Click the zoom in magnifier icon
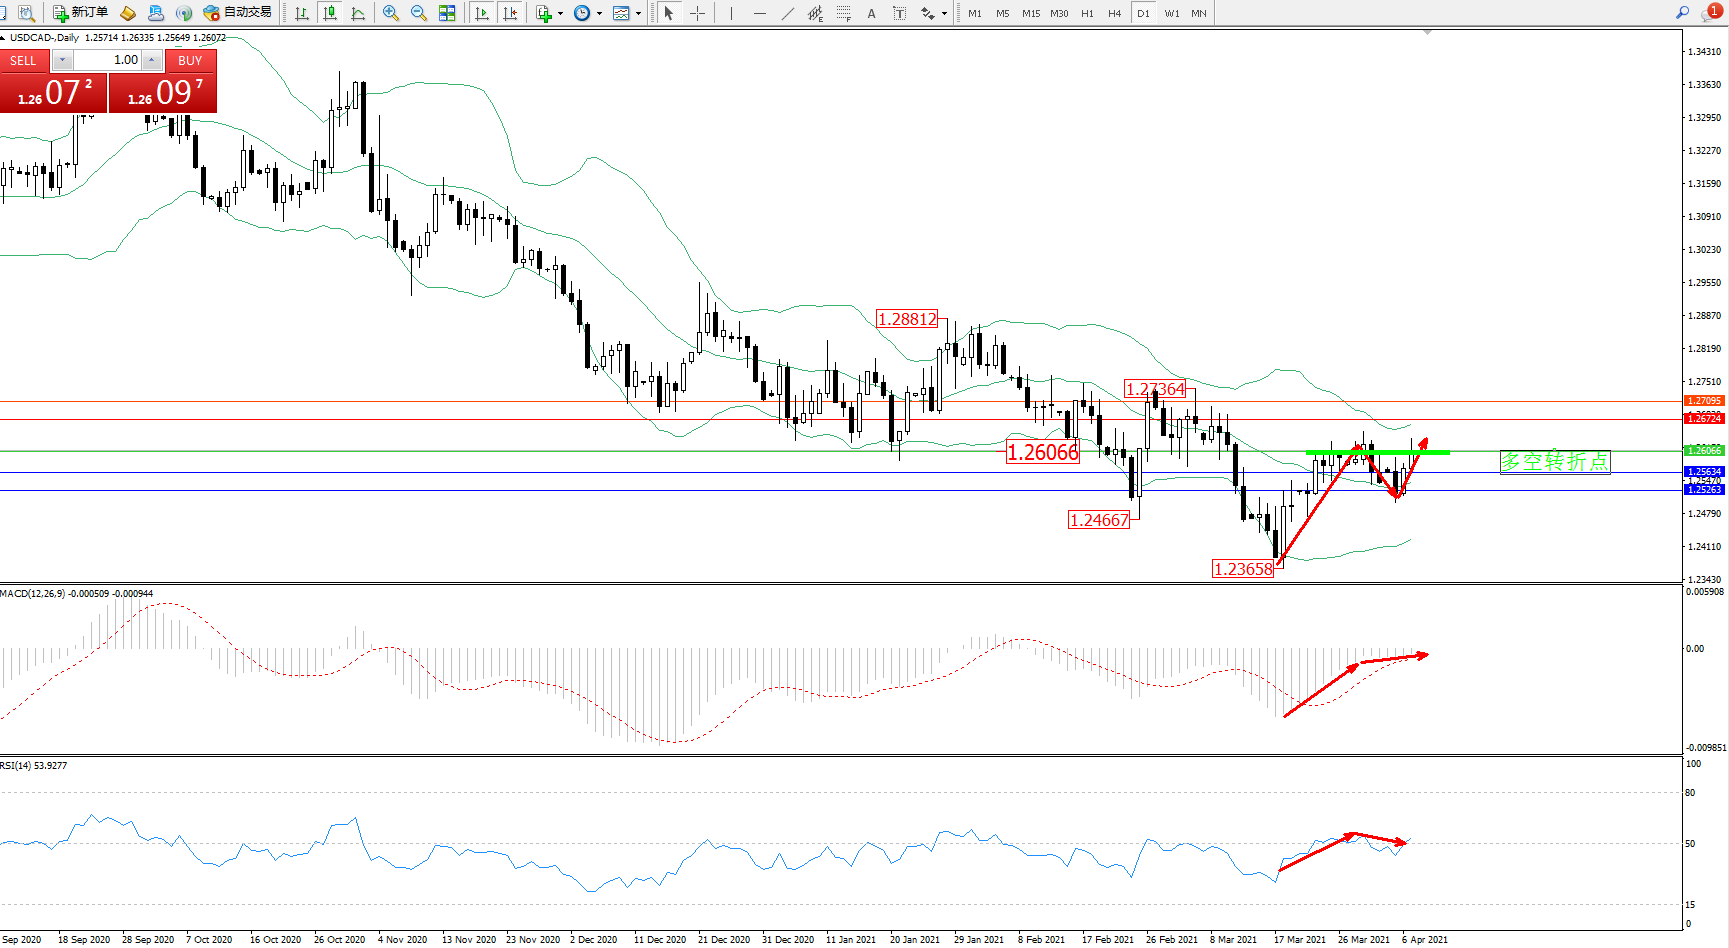The height and width of the screenshot is (948, 1729). click(x=390, y=13)
